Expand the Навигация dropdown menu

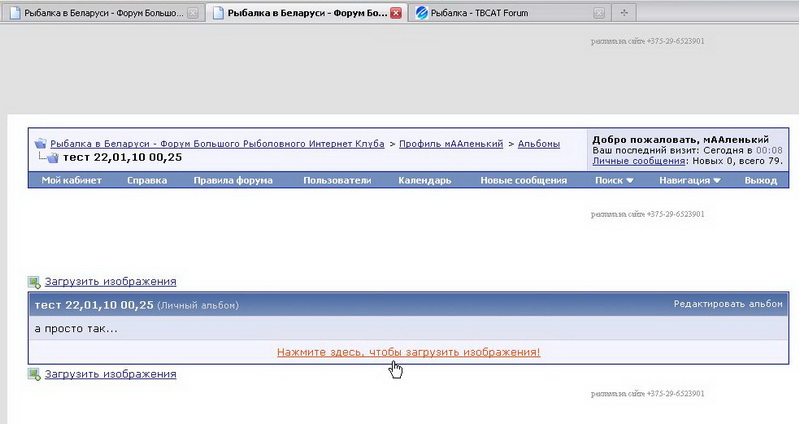[690, 181]
